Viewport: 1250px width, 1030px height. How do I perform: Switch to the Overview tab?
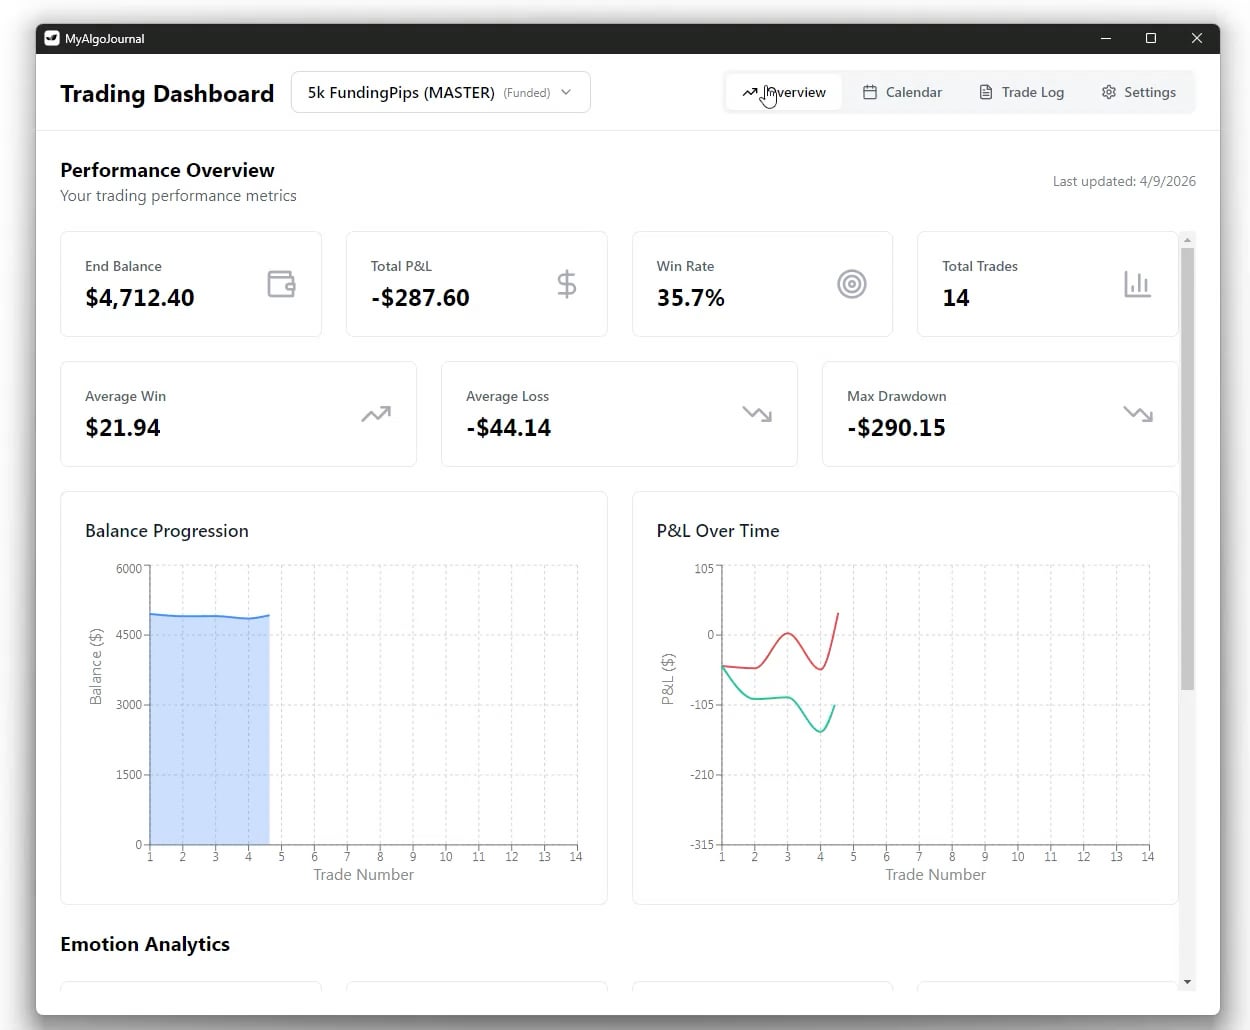pyautogui.click(x=784, y=92)
